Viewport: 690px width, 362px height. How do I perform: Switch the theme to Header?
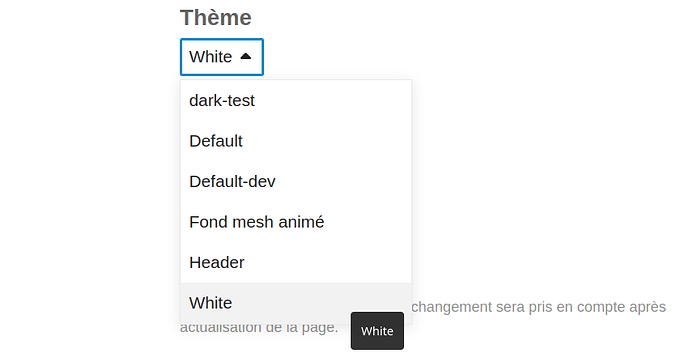pos(296,263)
